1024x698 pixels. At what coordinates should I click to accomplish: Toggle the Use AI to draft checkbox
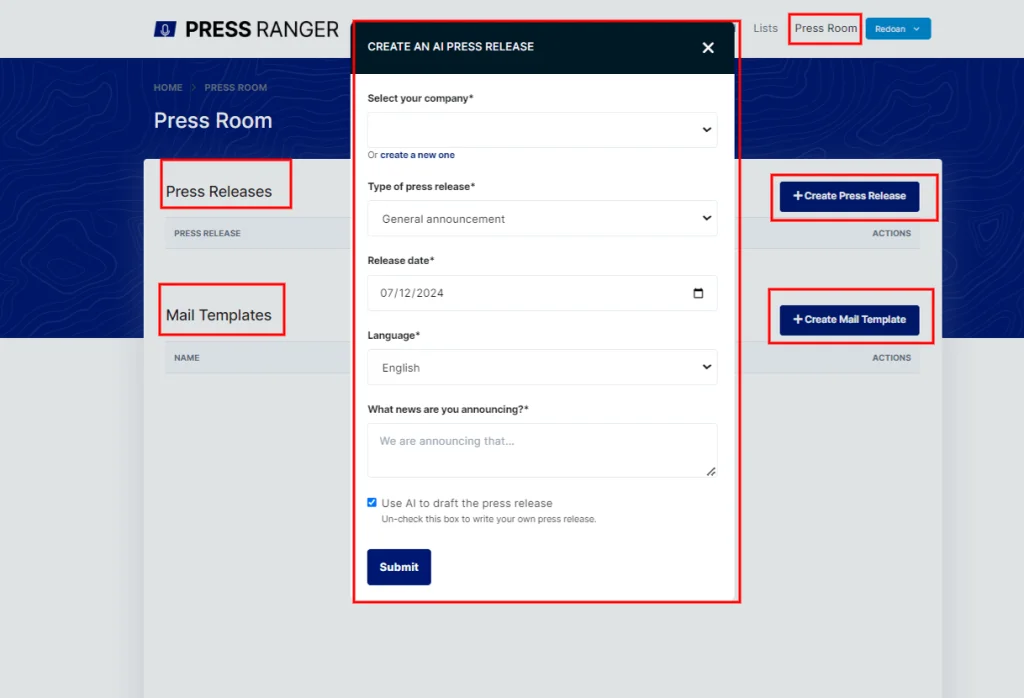click(x=372, y=503)
